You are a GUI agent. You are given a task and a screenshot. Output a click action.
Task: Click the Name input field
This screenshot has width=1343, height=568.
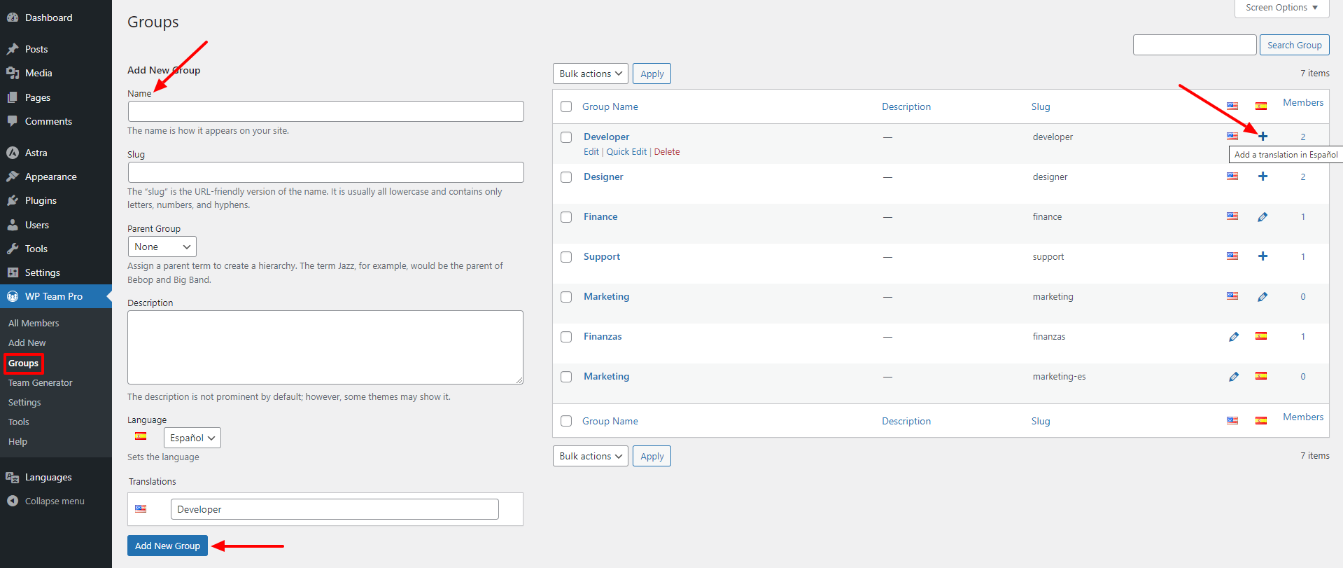coord(325,111)
